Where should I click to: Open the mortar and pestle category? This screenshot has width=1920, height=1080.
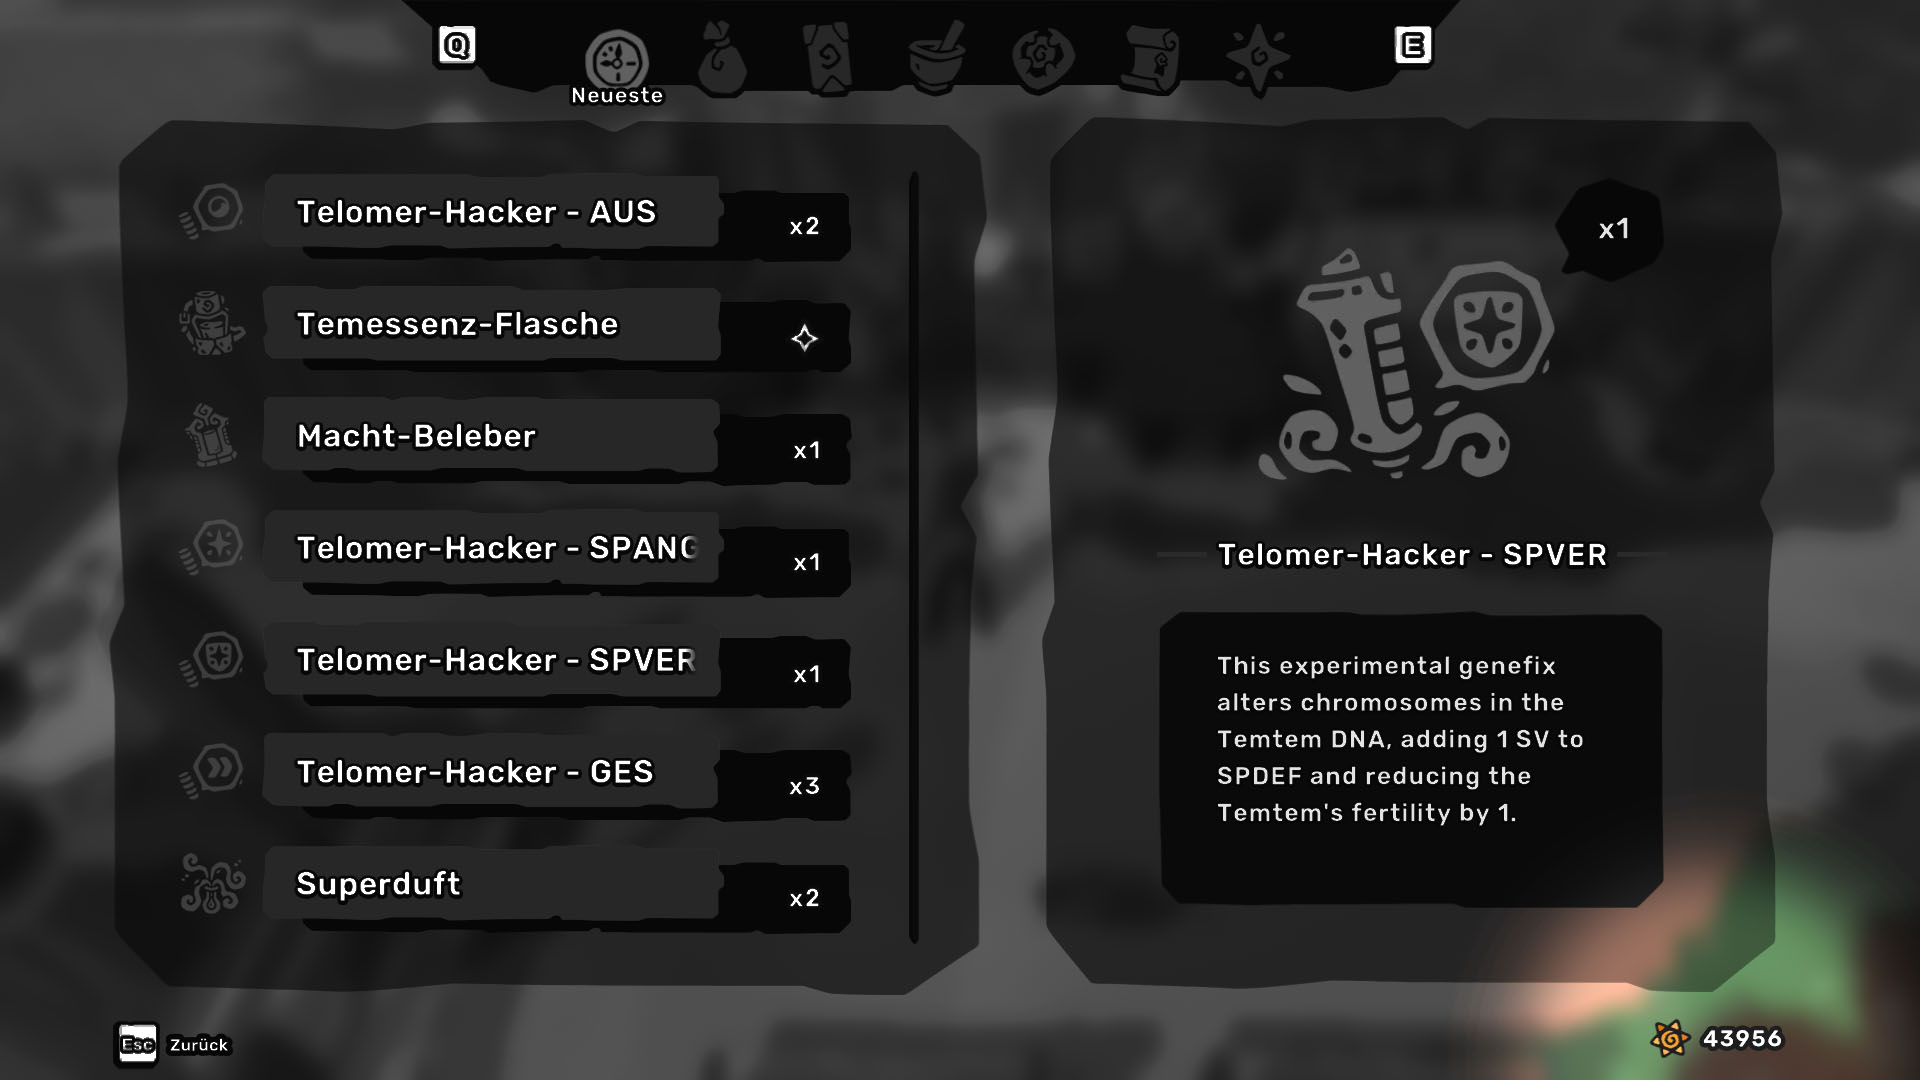[x=937, y=58]
